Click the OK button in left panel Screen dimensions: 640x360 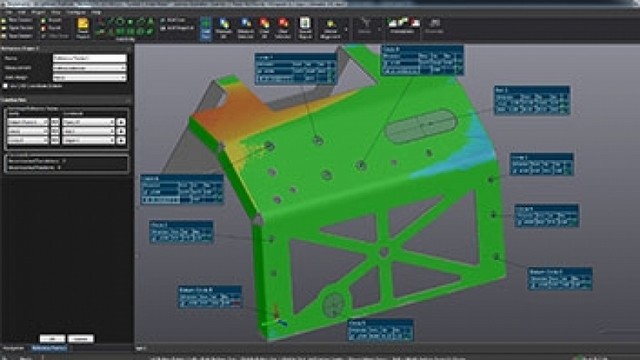[x=52, y=339]
